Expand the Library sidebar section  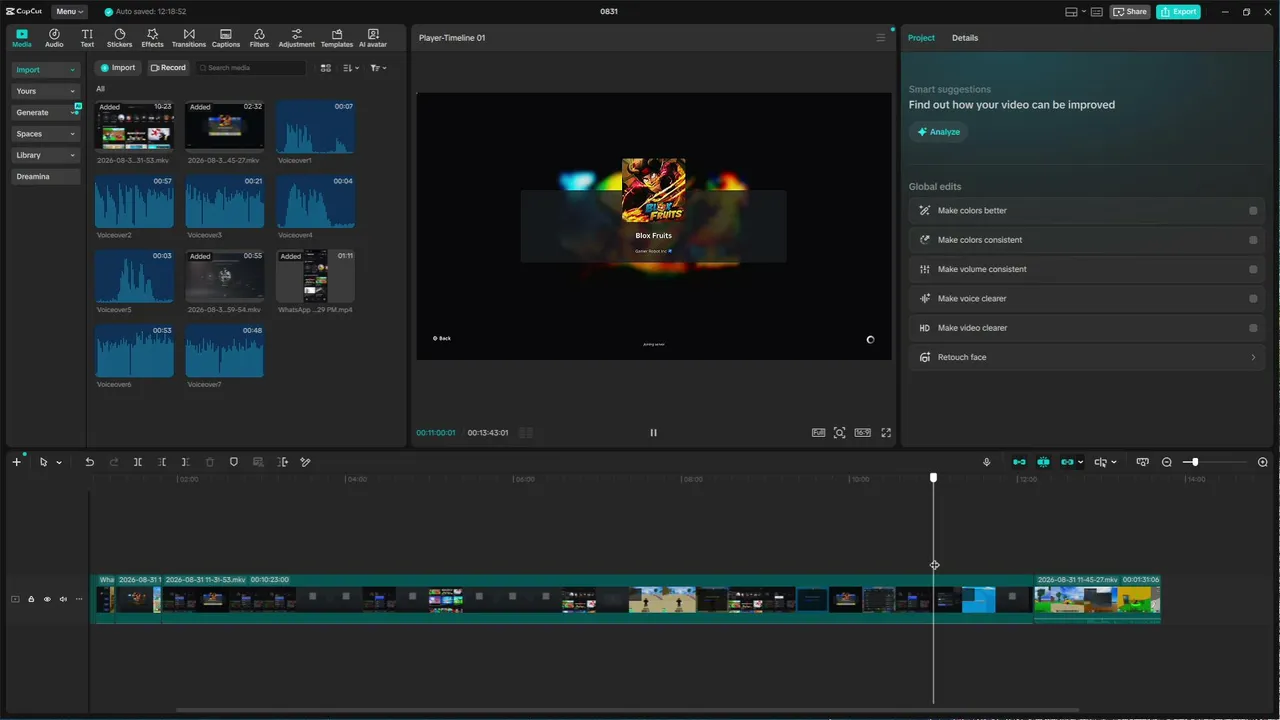46,155
